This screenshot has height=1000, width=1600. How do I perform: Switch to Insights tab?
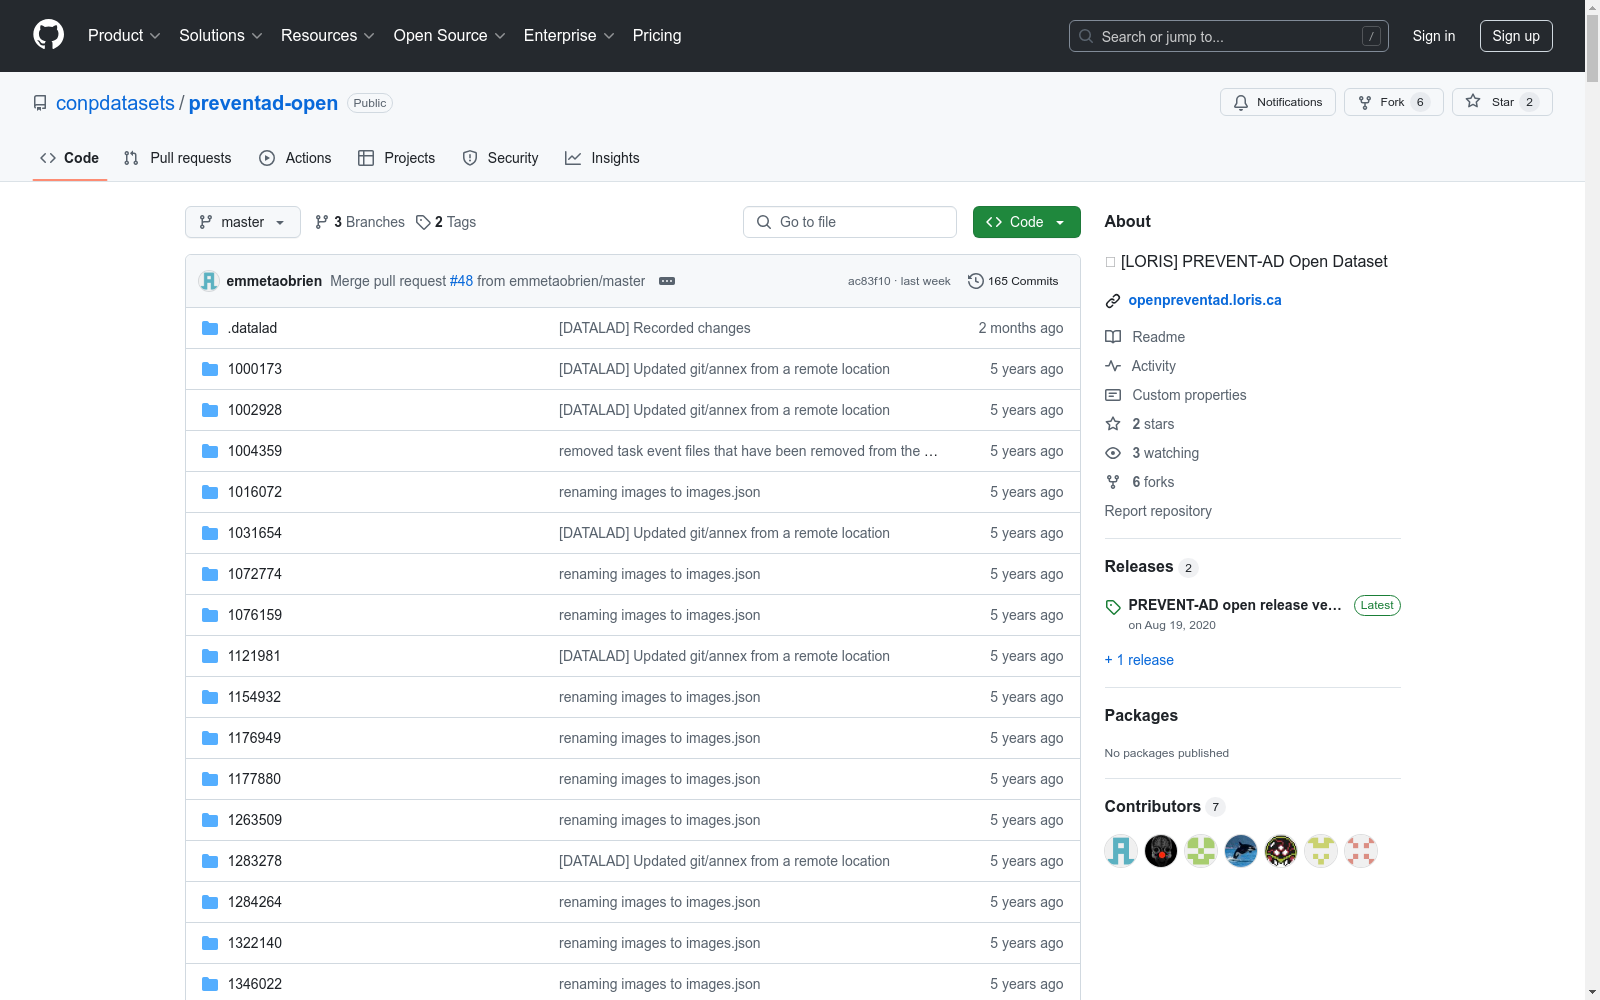tap(602, 158)
